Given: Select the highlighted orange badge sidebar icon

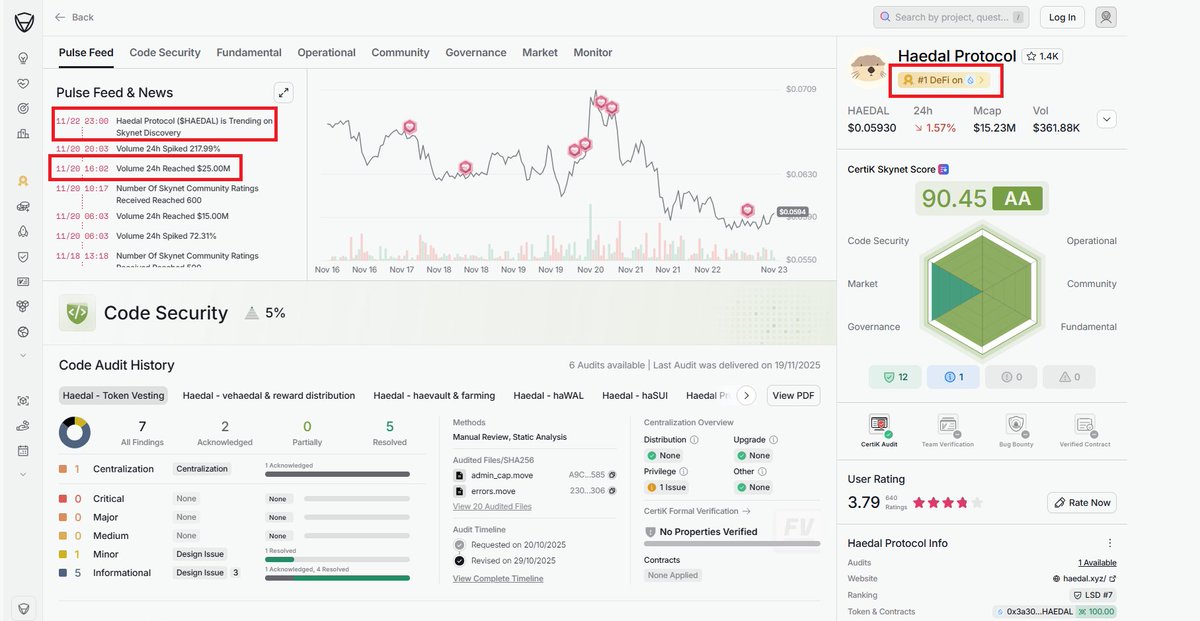Looking at the screenshot, I should coord(23,181).
